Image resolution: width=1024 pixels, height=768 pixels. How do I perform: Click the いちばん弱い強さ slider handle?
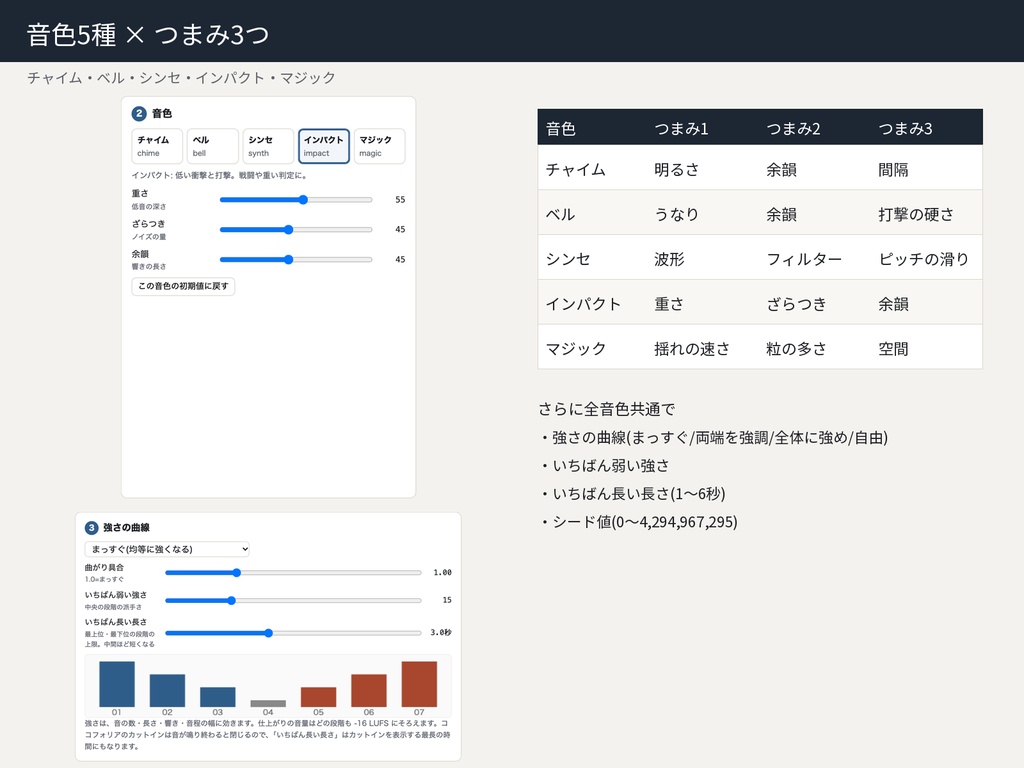pyautogui.click(x=231, y=600)
